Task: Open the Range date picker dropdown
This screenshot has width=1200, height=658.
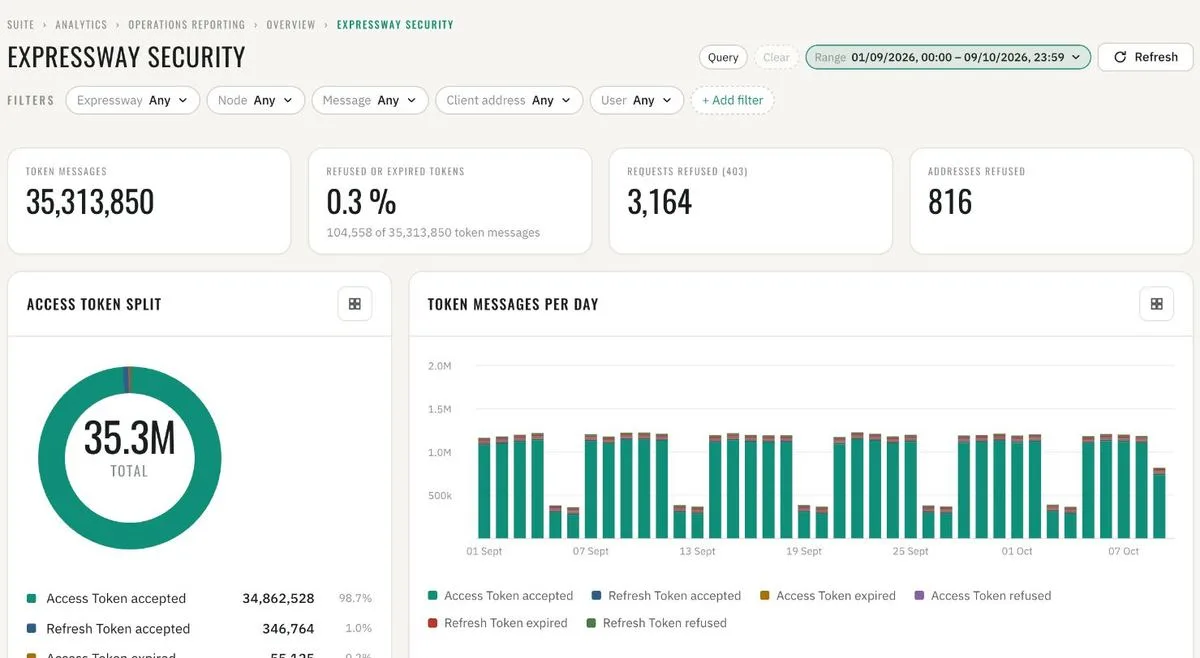Action: click(x=948, y=57)
